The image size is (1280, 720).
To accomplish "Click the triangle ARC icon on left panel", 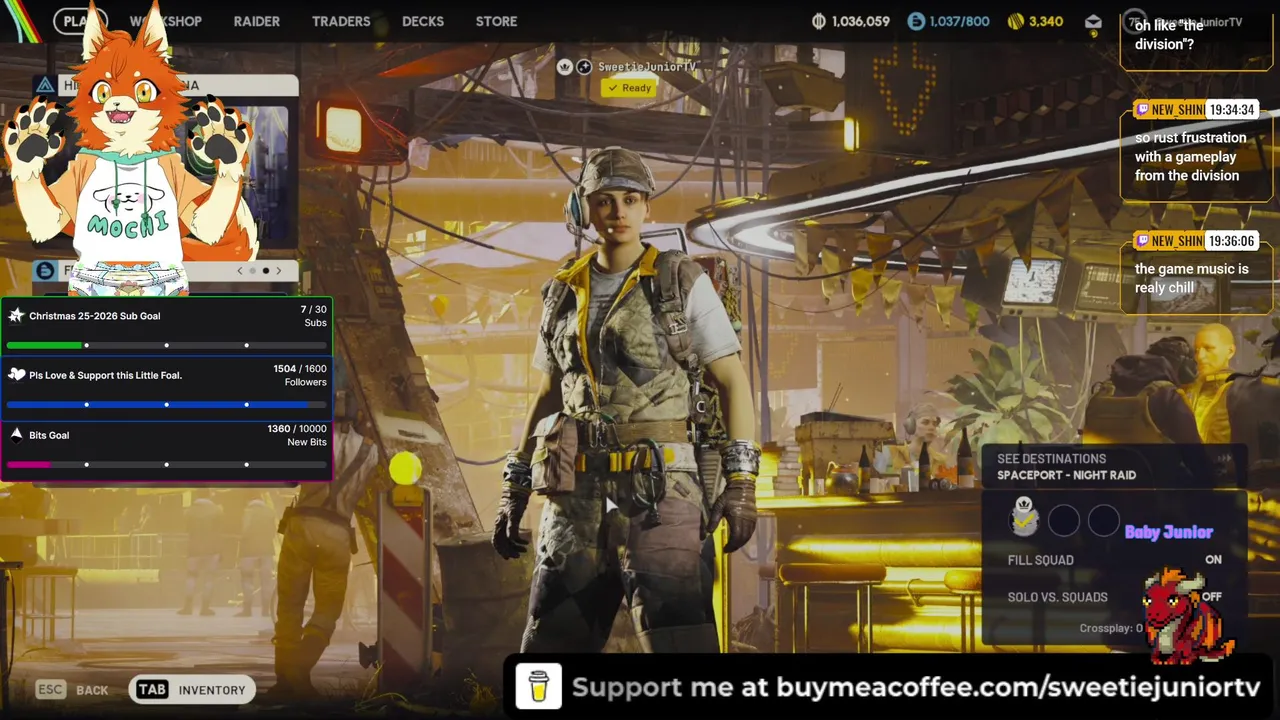I will click(x=45, y=85).
